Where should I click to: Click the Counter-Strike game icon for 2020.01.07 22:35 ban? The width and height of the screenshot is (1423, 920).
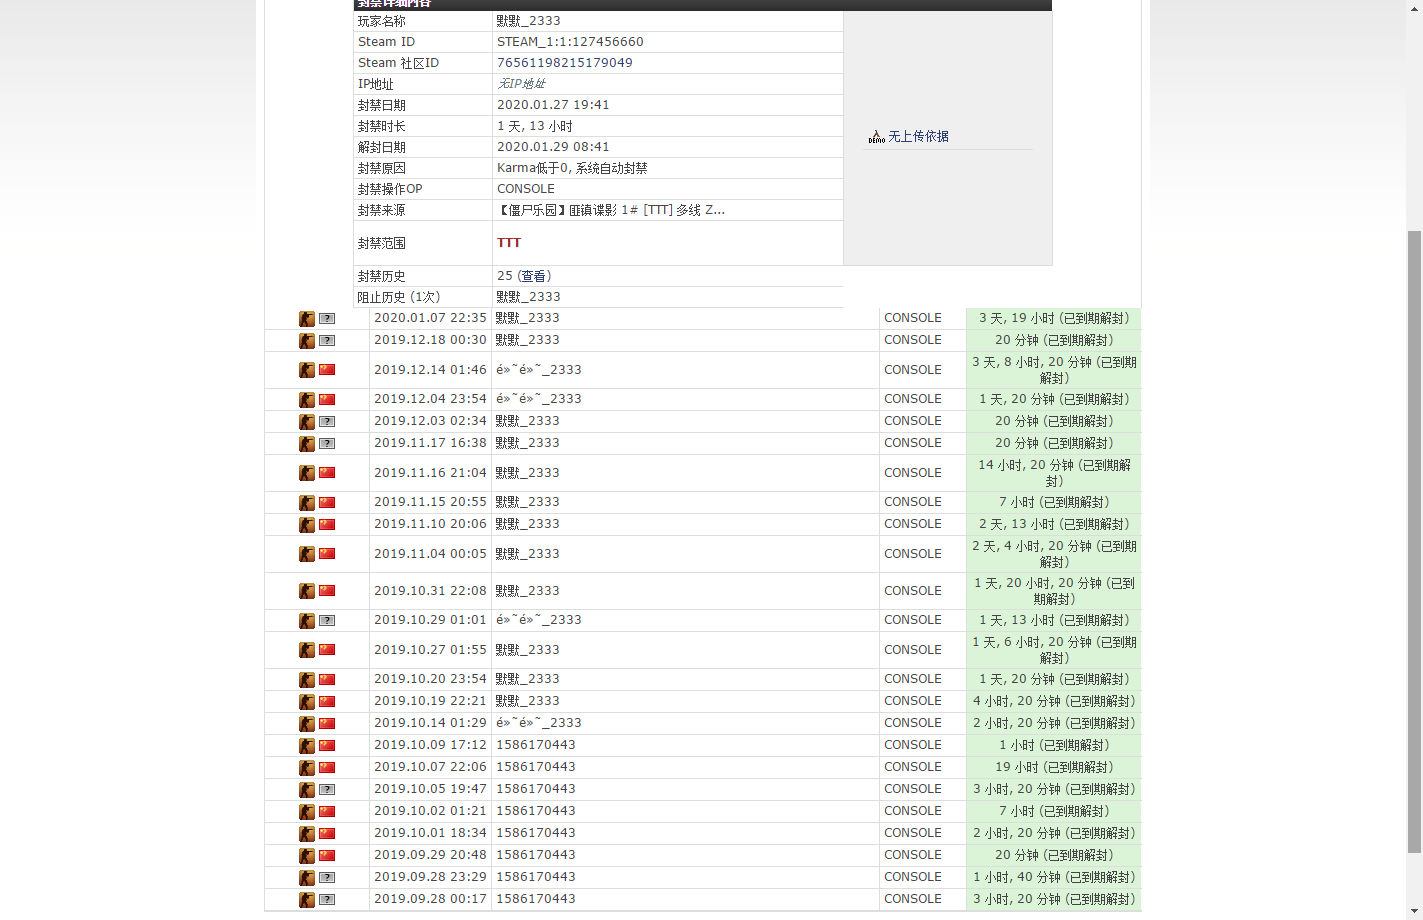tap(307, 319)
